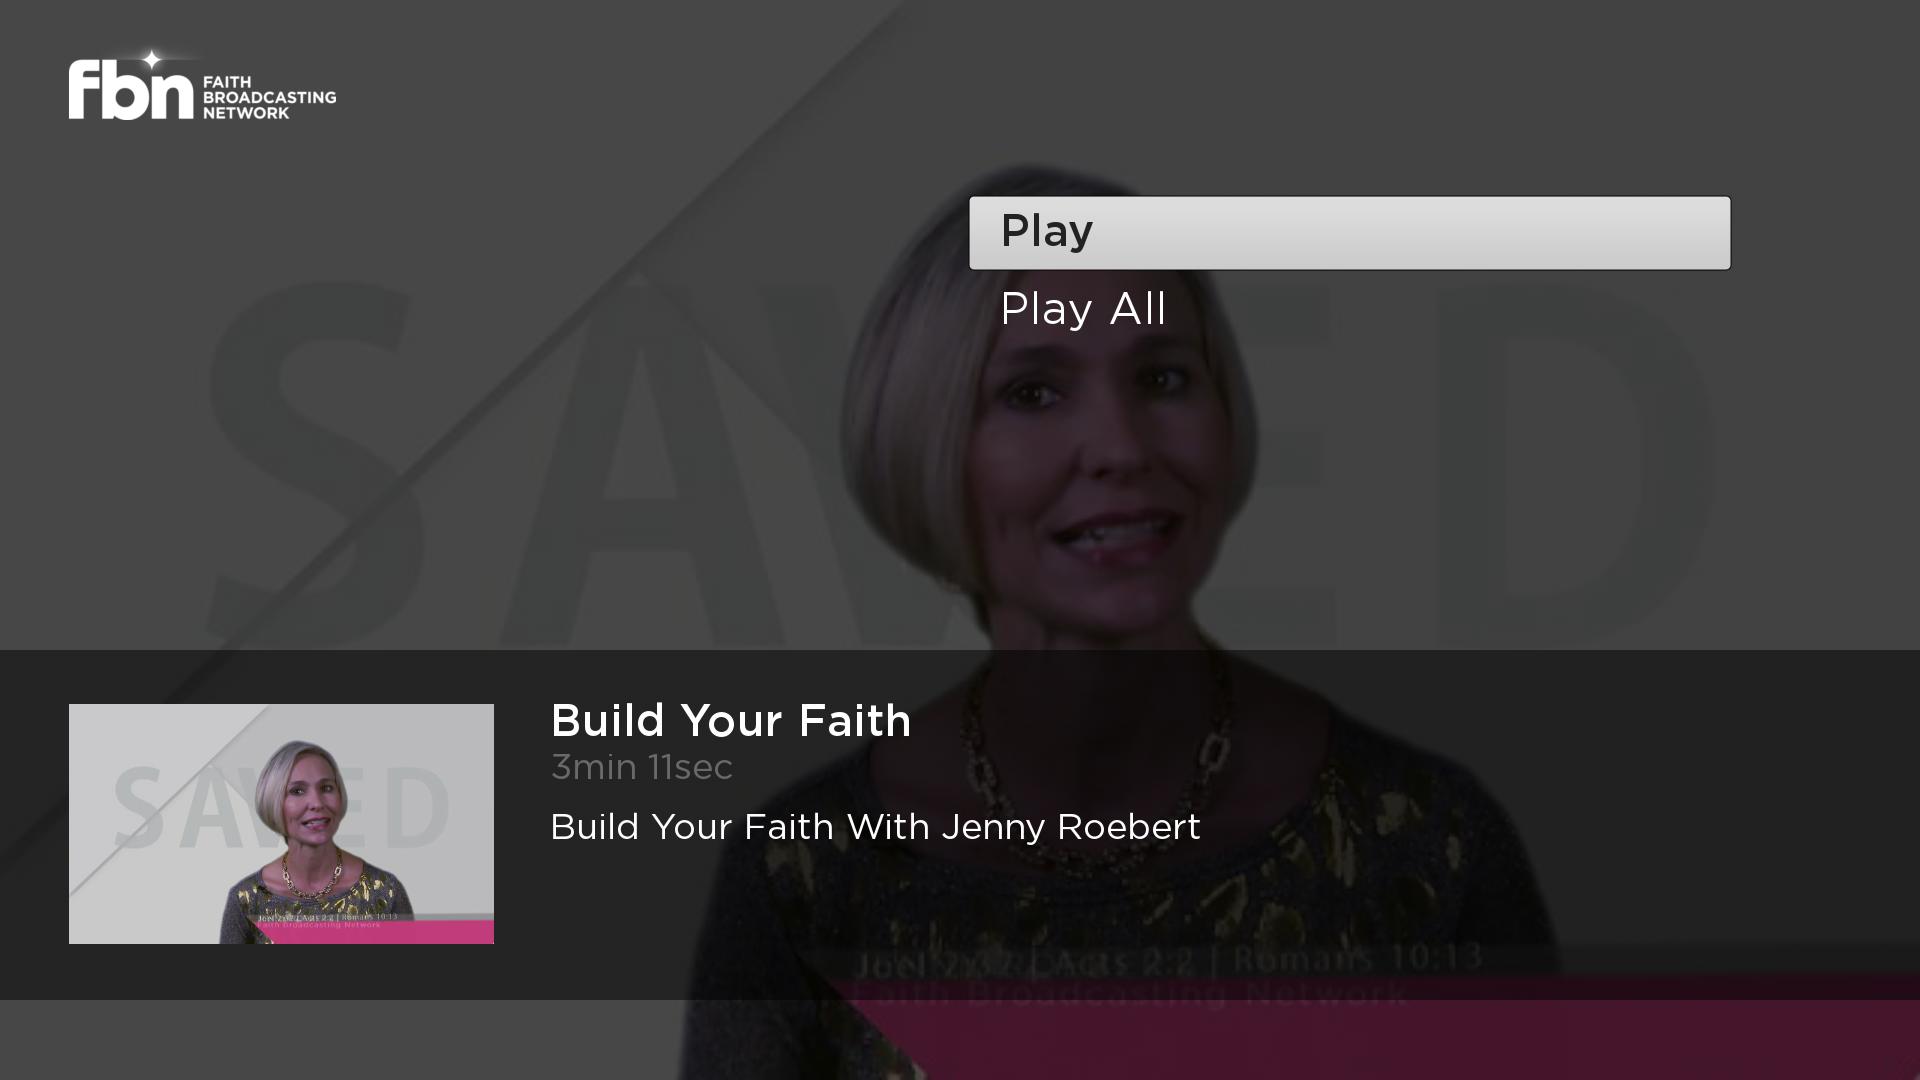
Task: Click the Joel, Acts, Romans scripture caption in background
Action: tap(1168, 961)
